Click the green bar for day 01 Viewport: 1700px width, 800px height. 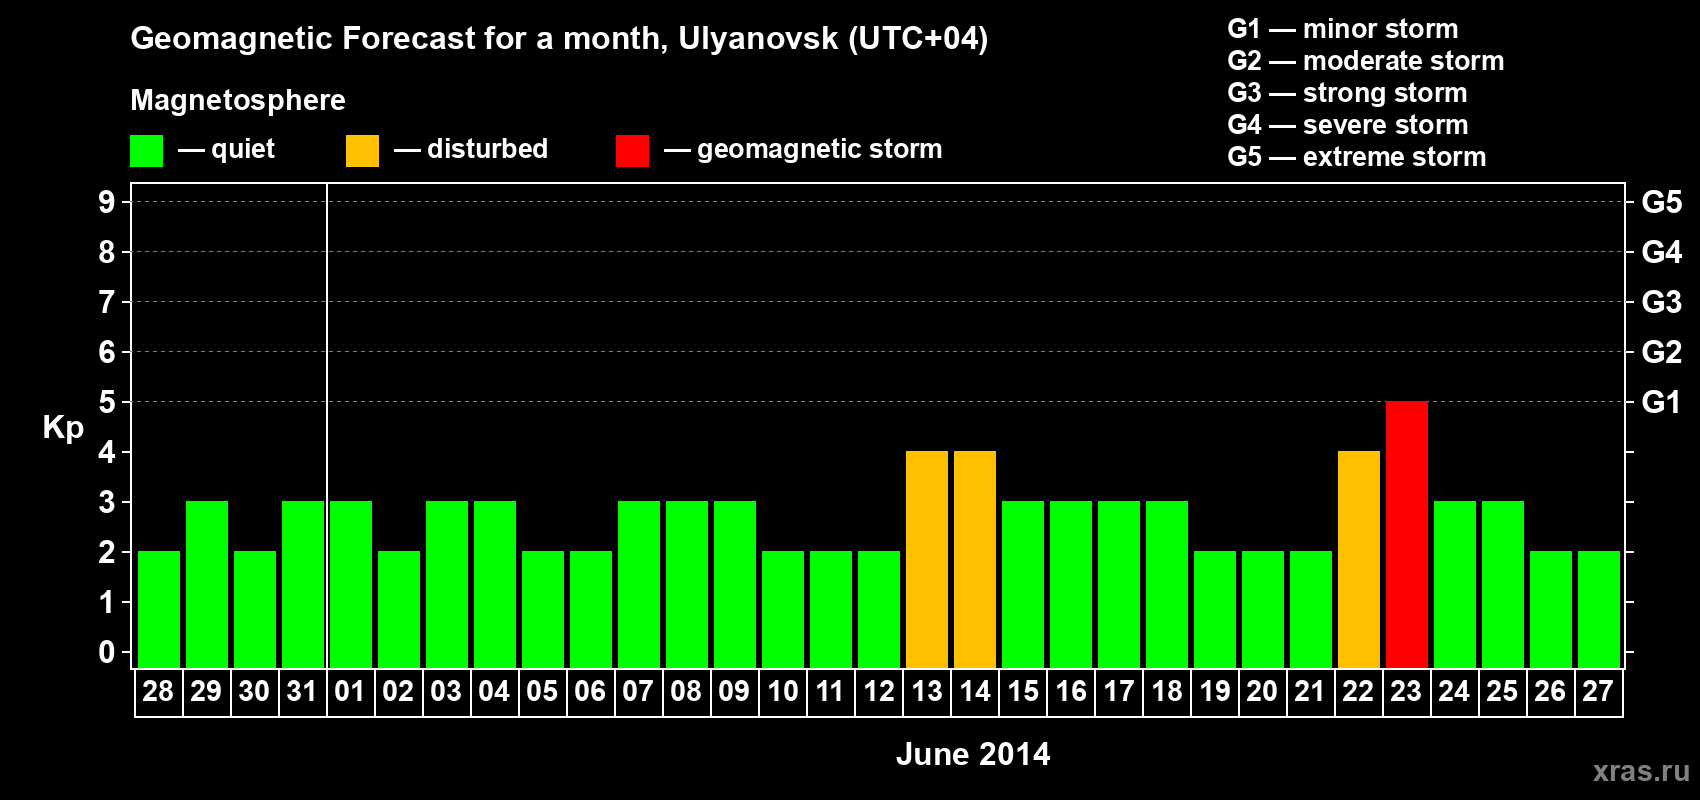(x=351, y=584)
